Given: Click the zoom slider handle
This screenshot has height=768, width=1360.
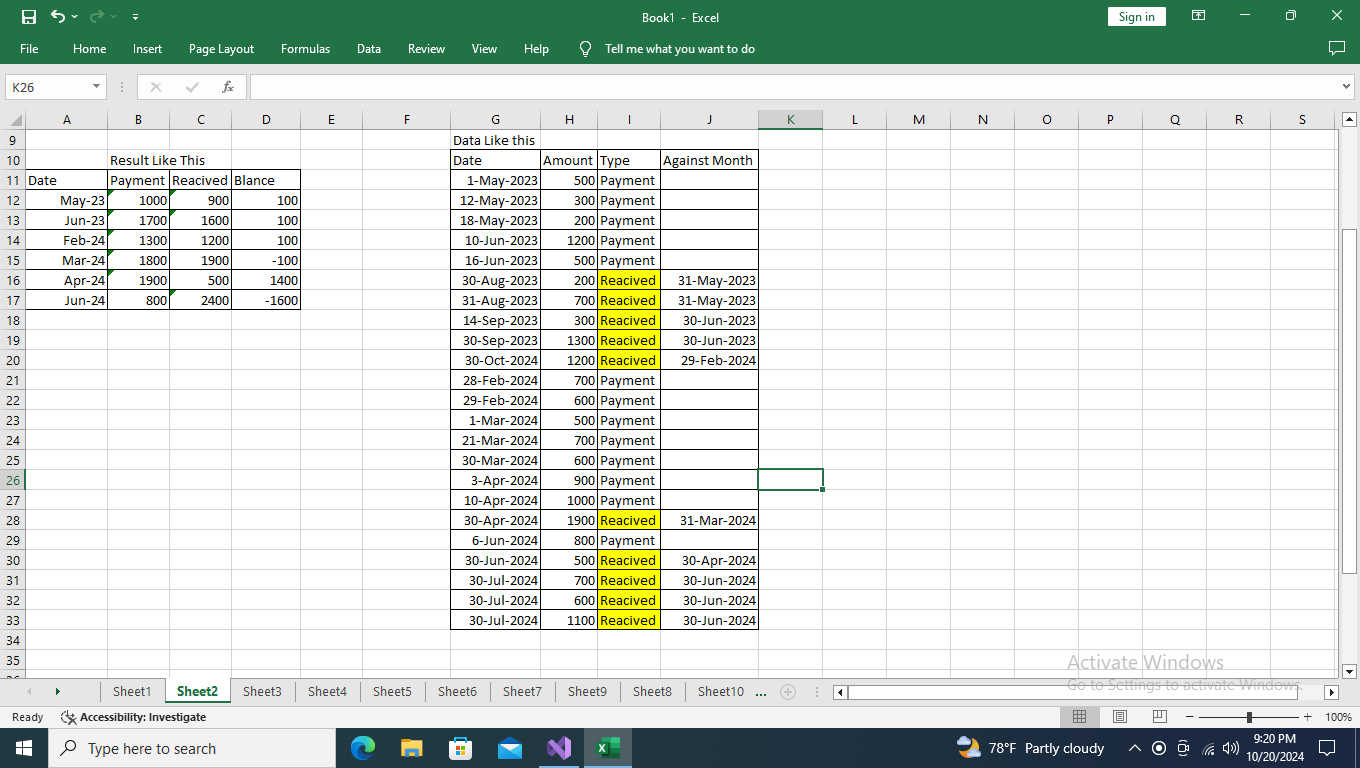Looking at the screenshot, I should pos(1249,717).
